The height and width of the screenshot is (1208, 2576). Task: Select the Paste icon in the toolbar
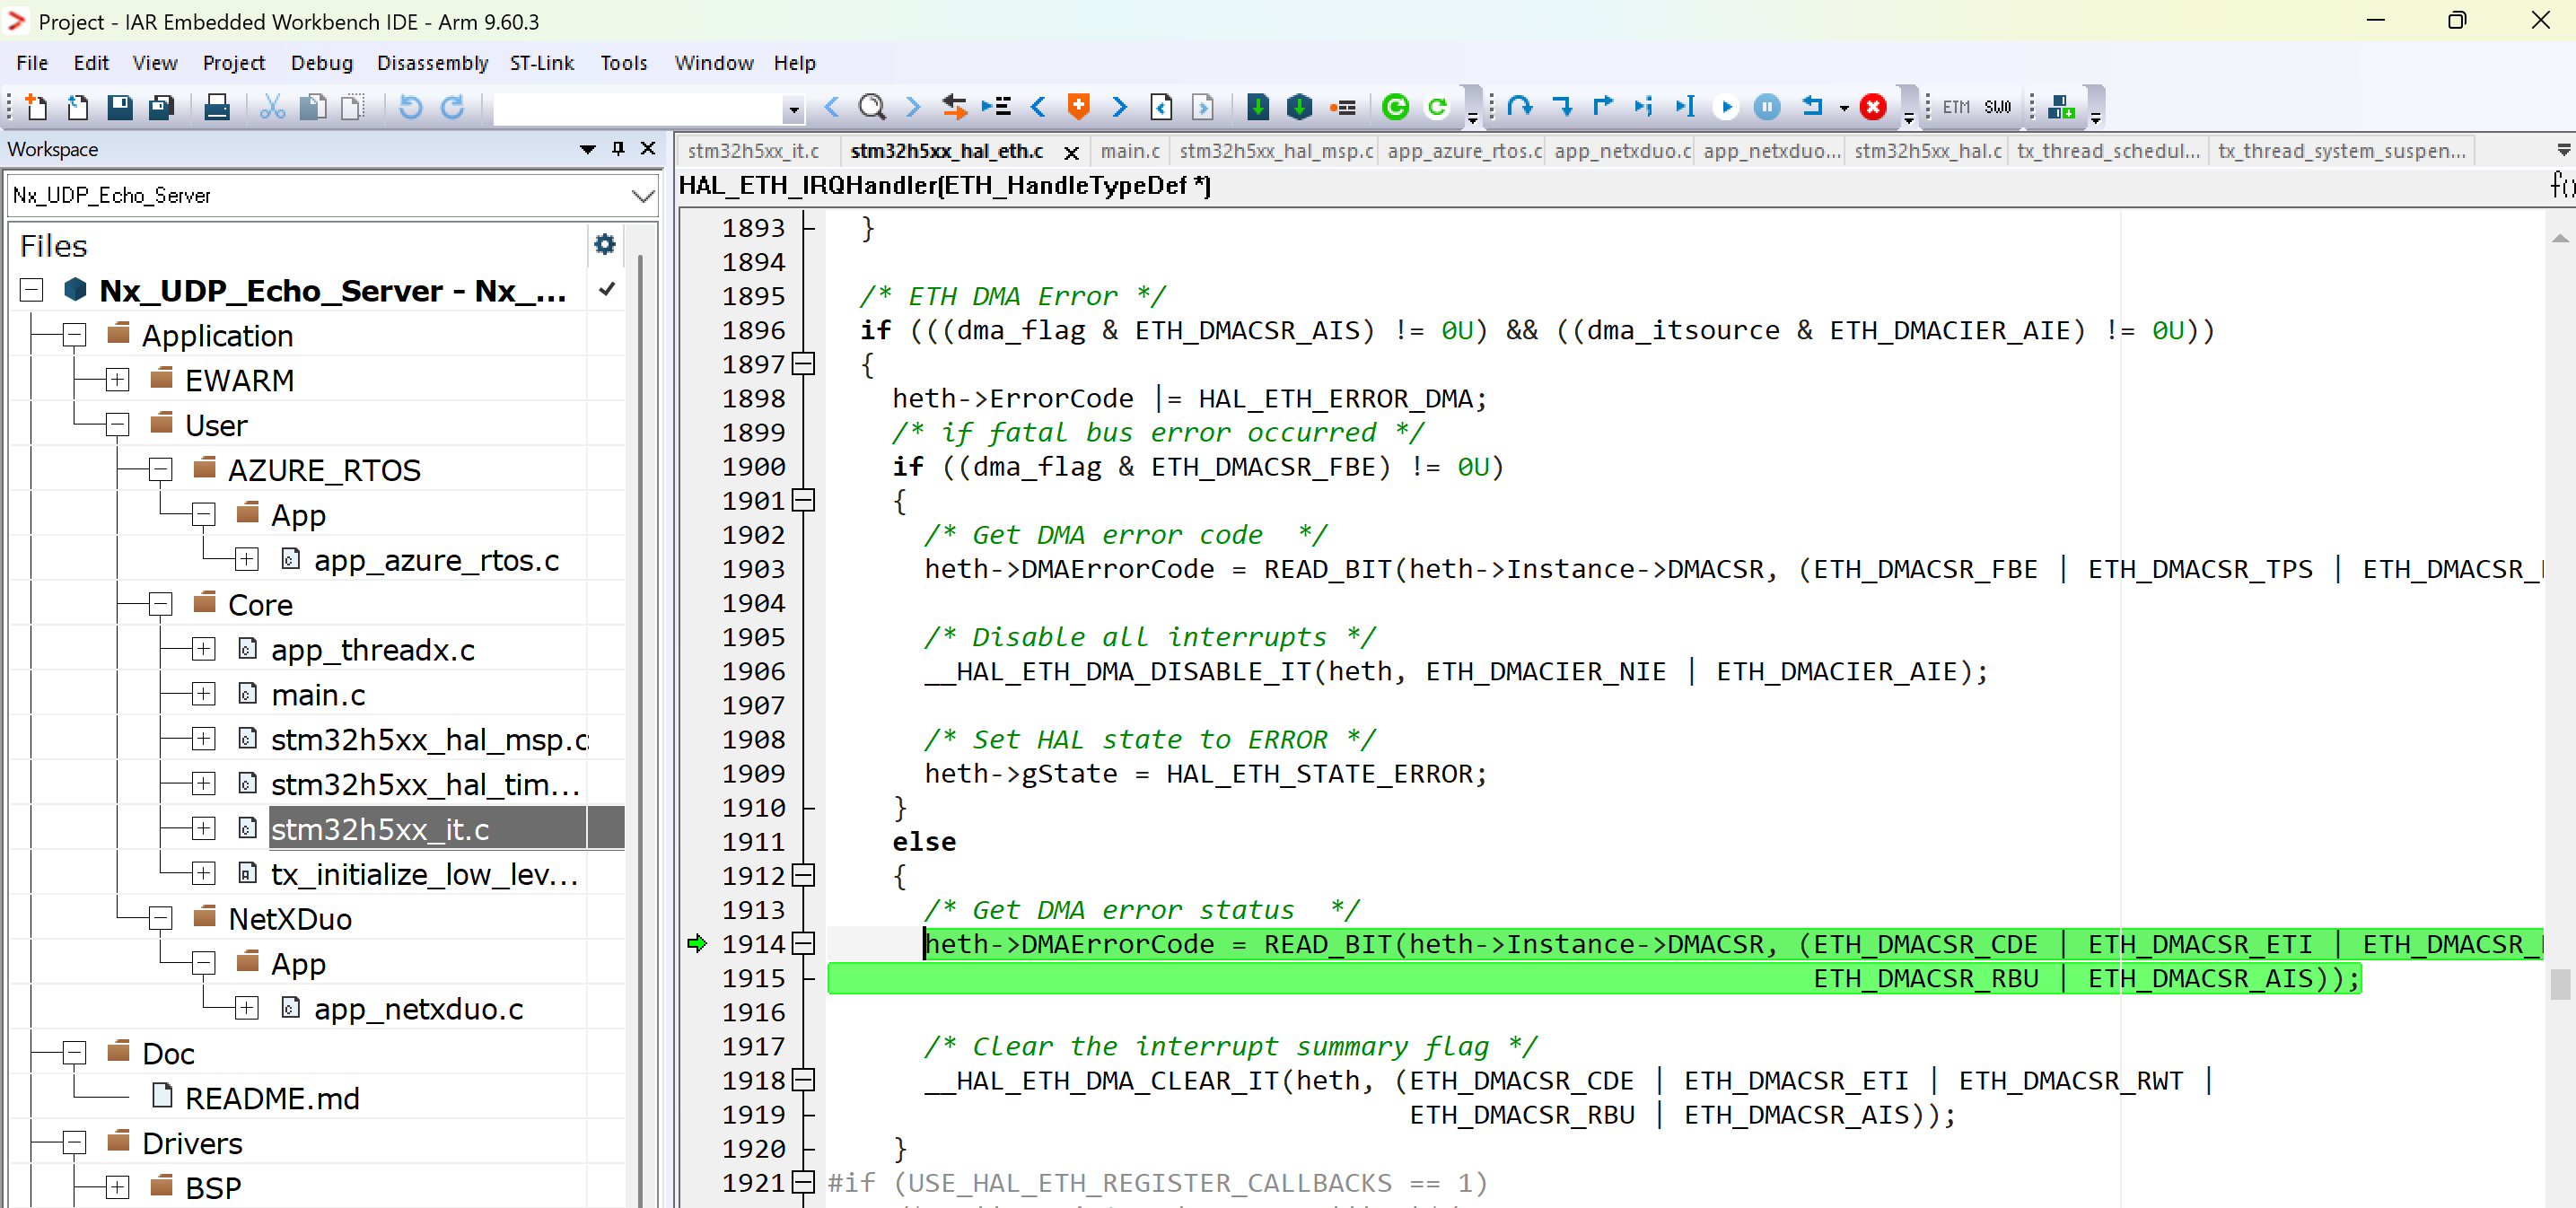(353, 107)
